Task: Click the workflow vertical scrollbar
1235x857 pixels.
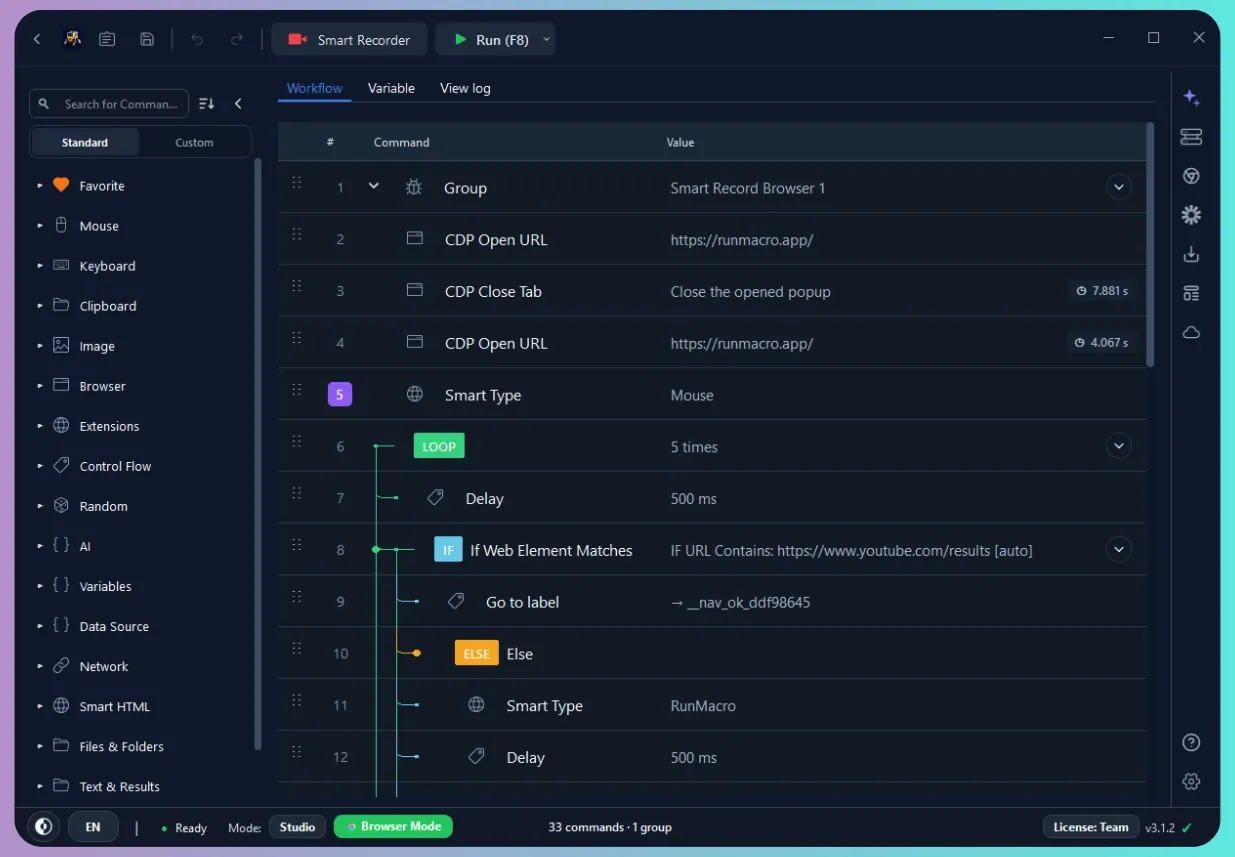Action: pos(1150,245)
